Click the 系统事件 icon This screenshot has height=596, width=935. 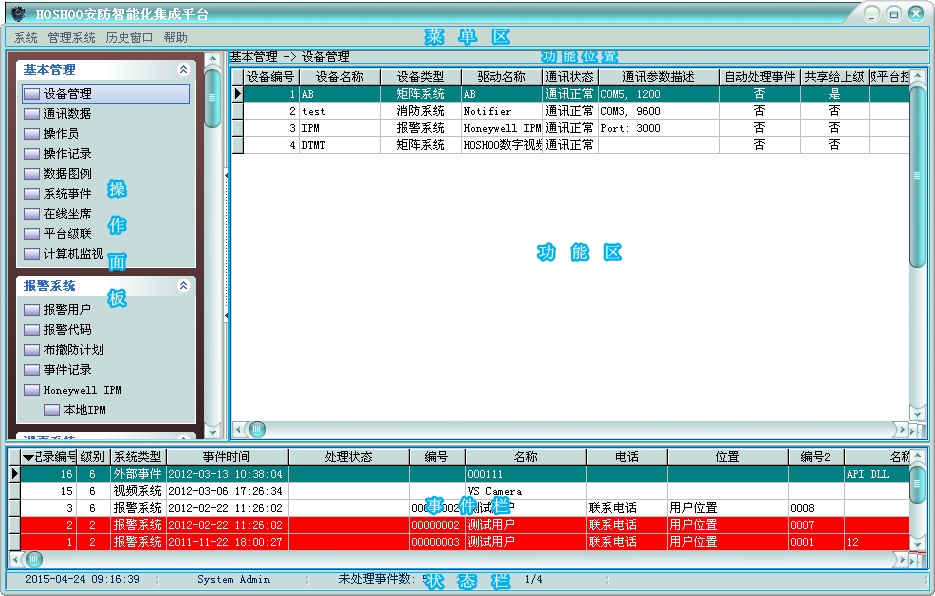point(32,194)
